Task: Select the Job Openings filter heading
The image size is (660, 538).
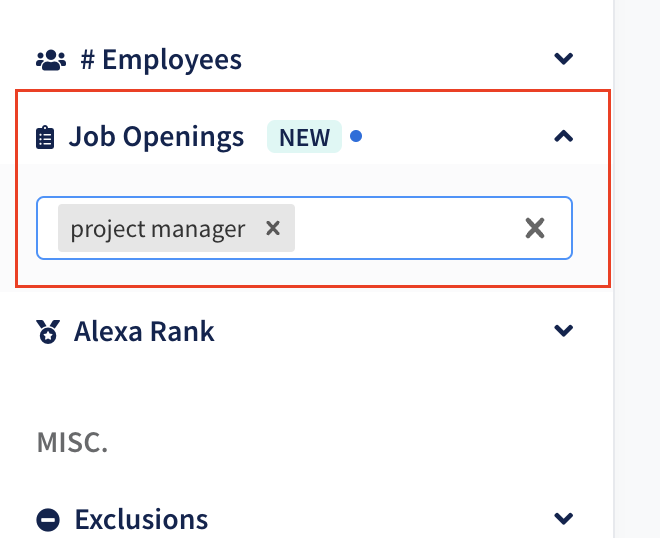Action: 157,137
